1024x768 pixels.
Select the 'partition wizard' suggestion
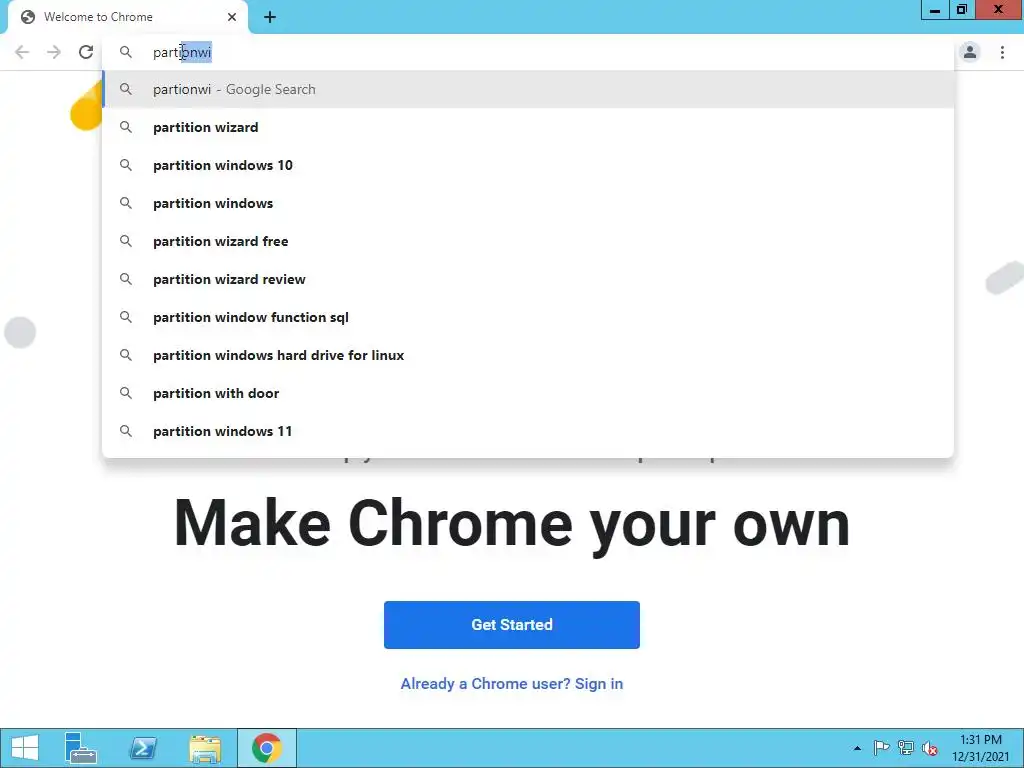pyautogui.click(x=529, y=127)
